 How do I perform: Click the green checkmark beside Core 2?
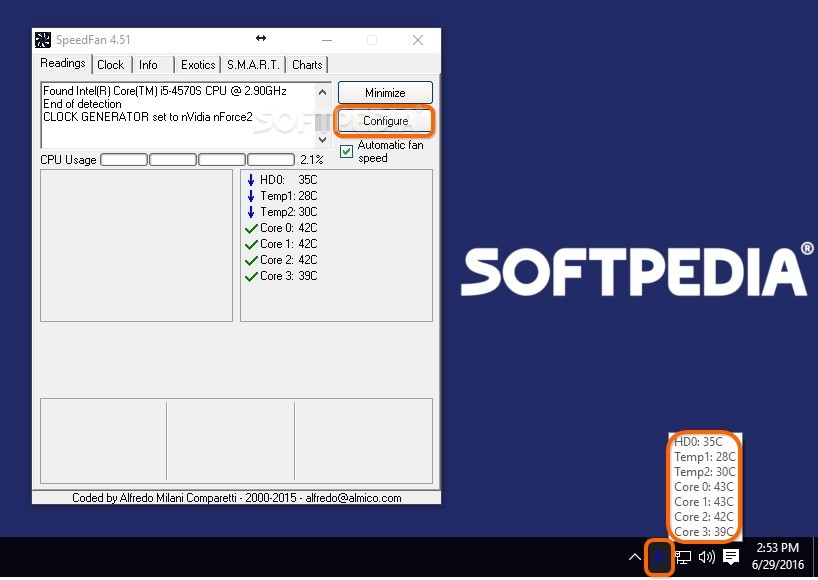[x=253, y=260]
